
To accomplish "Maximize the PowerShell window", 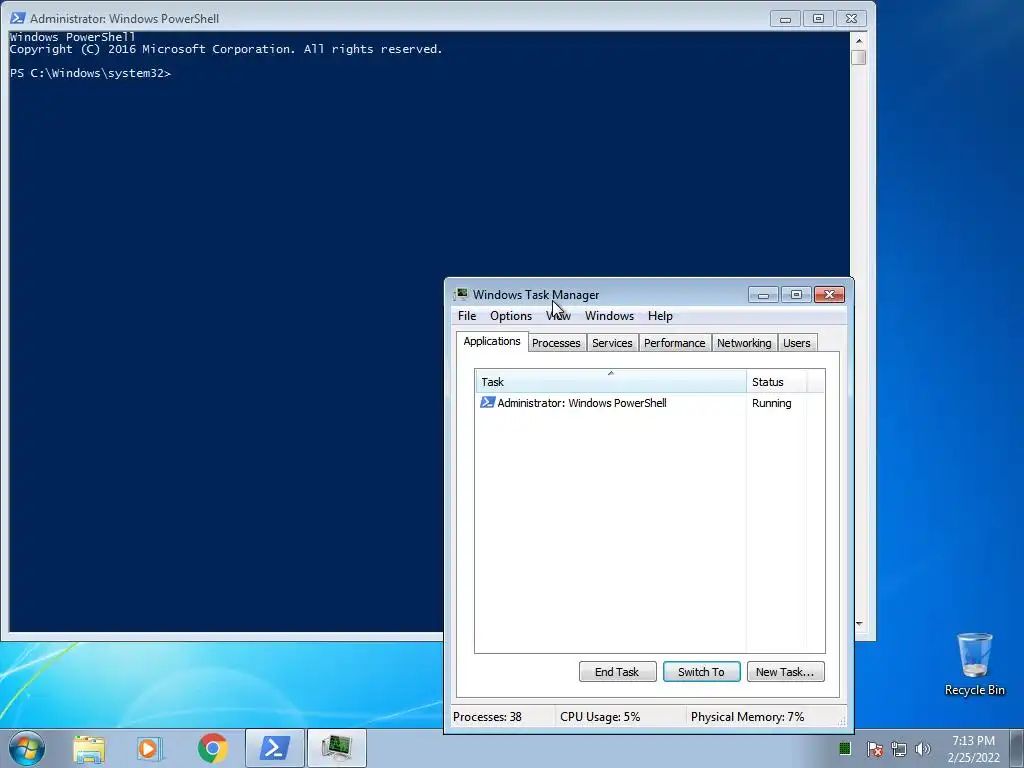I will pyautogui.click(x=818, y=19).
